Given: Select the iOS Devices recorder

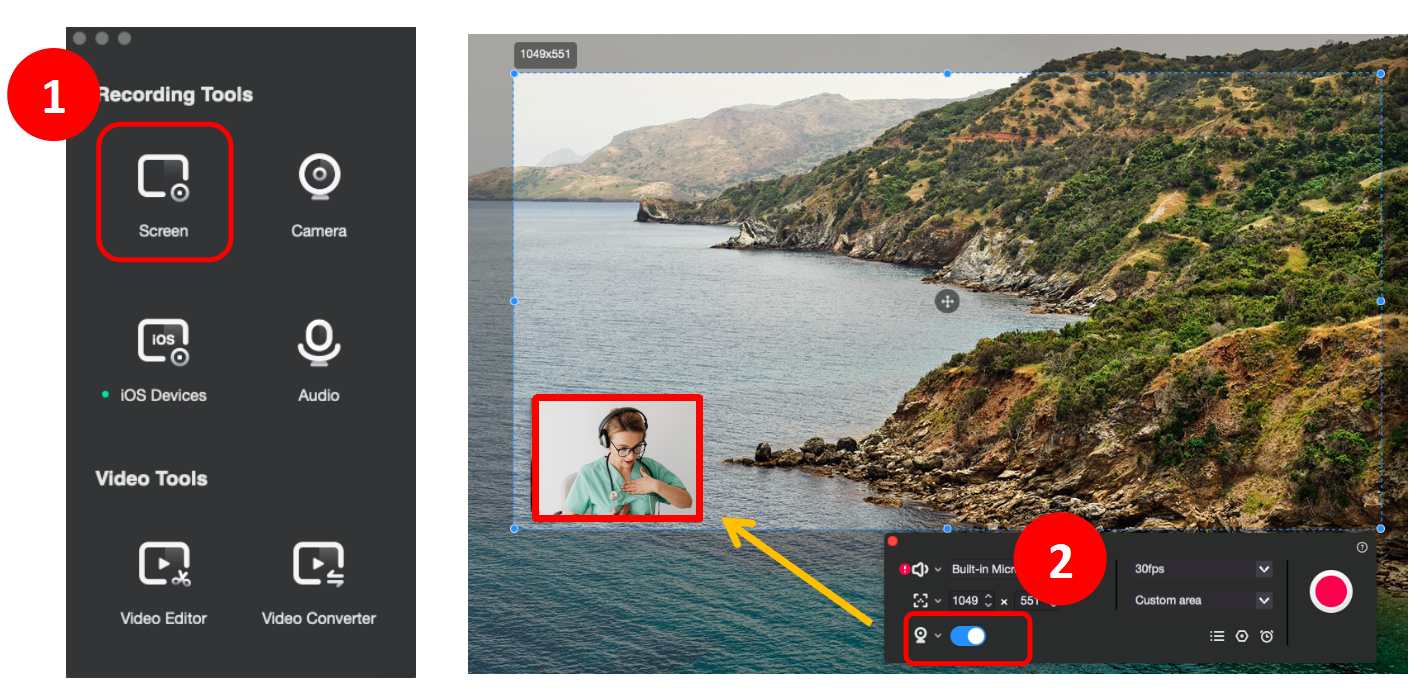Looking at the screenshot, I should pos(163,358).
